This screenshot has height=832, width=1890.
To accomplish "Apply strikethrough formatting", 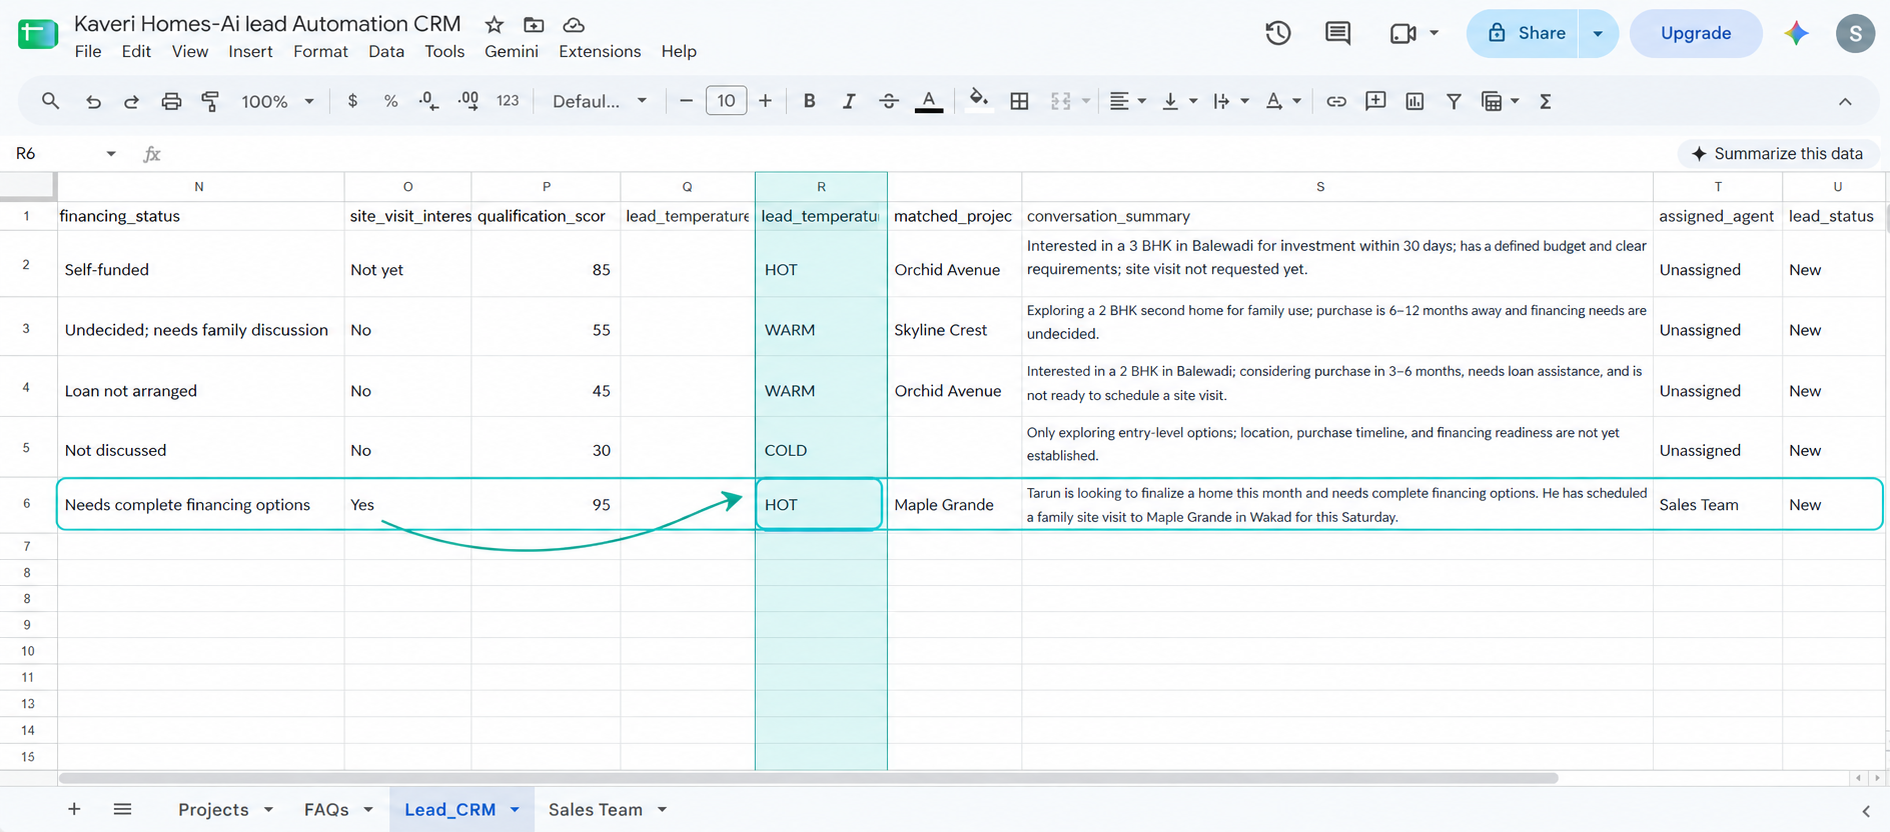I will 888,101.
